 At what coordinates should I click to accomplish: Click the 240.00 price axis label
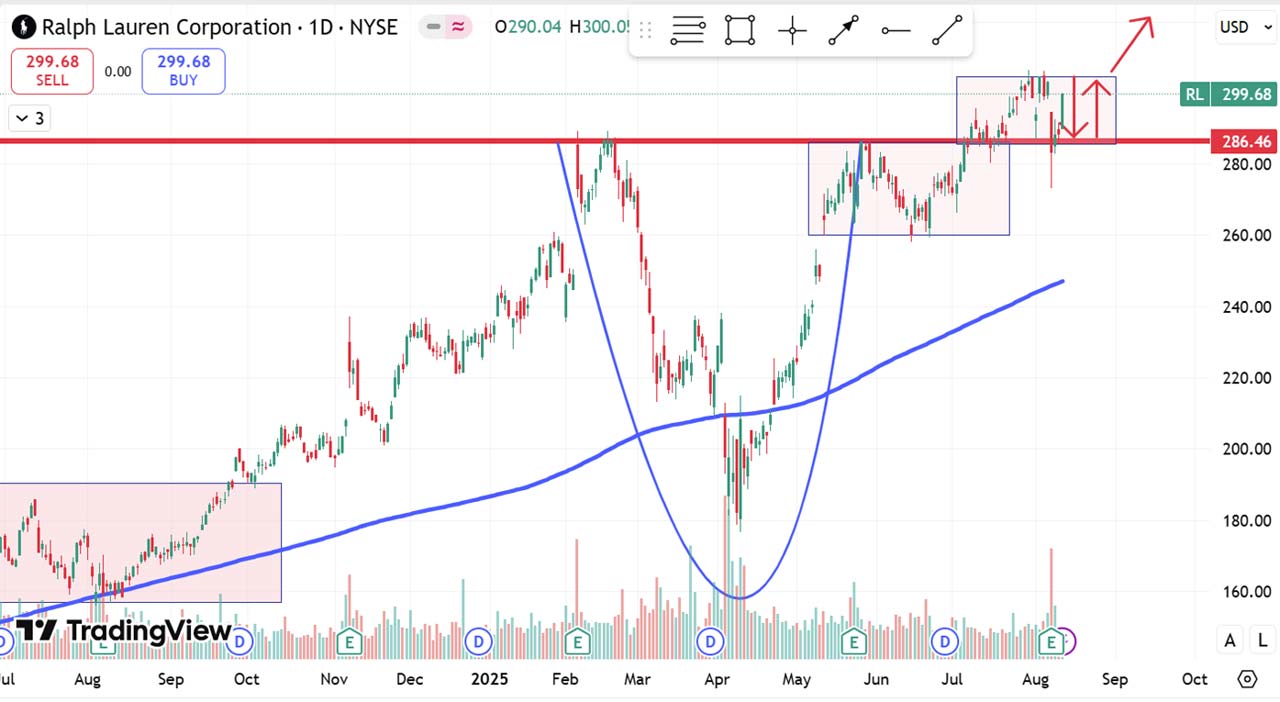(1246, 307)
